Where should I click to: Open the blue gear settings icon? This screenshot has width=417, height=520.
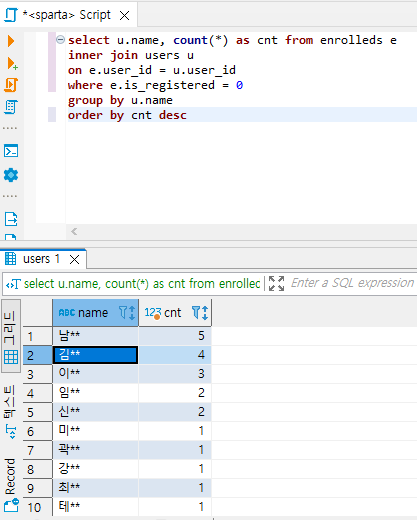(x=11, y=175)
